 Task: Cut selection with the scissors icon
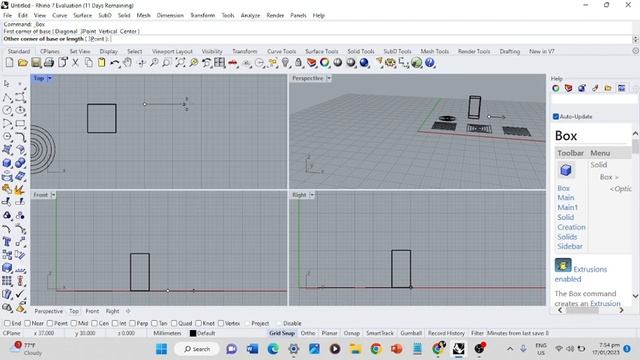[76, 63]
